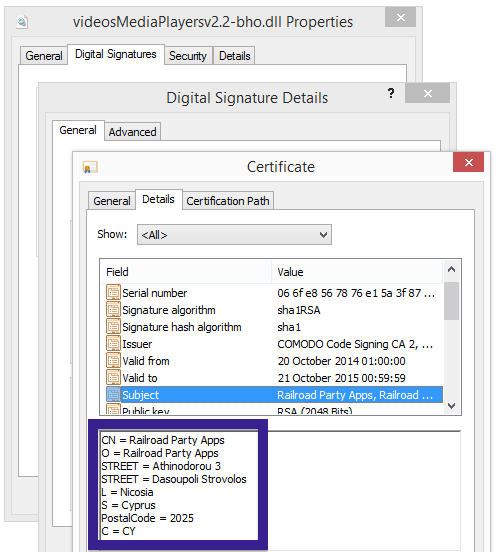Click 'STREET = Athinodorou 3' line

pyautogui.click(x=161, y=466)
